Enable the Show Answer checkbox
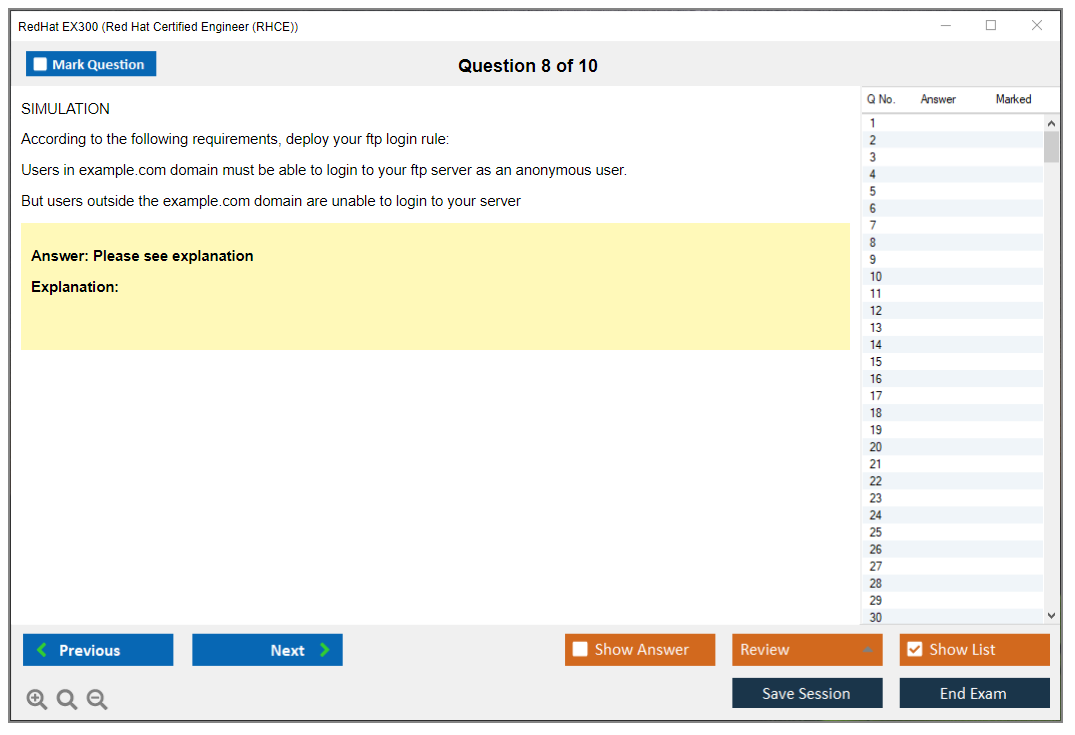This screenshot has width=1075, height=735. tap(580, 650)
